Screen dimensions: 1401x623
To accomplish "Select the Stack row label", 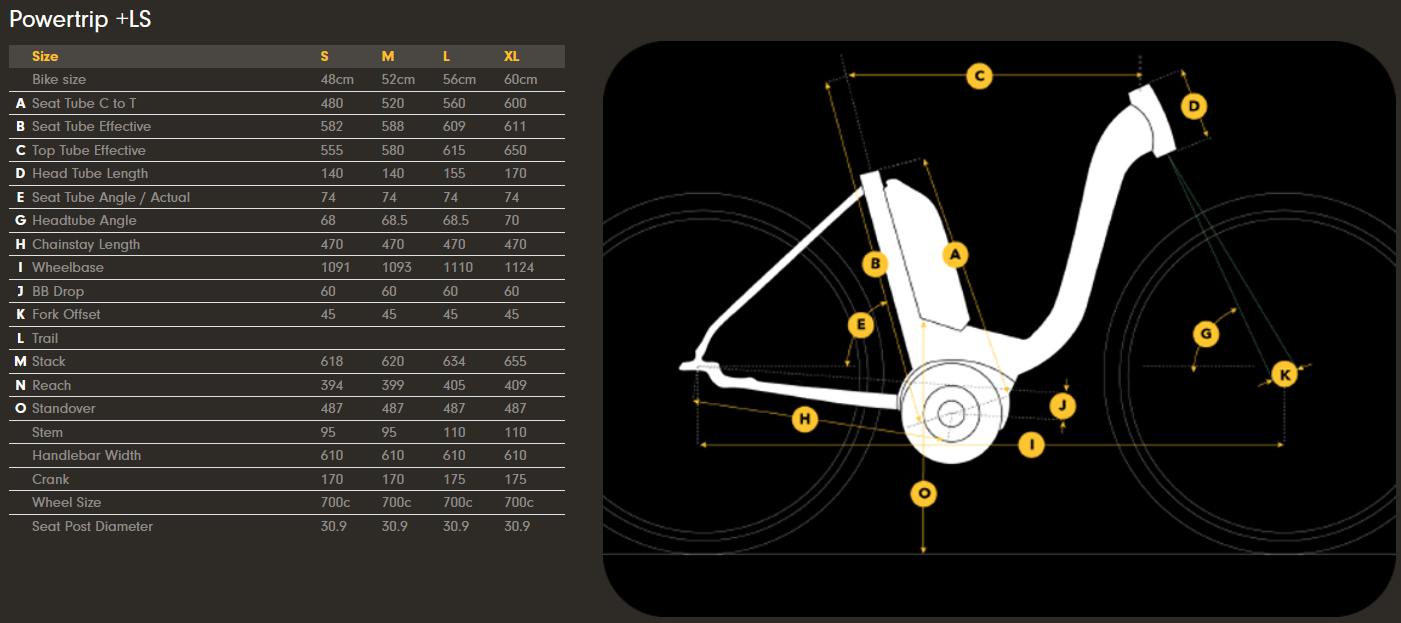I will point(48,361).
